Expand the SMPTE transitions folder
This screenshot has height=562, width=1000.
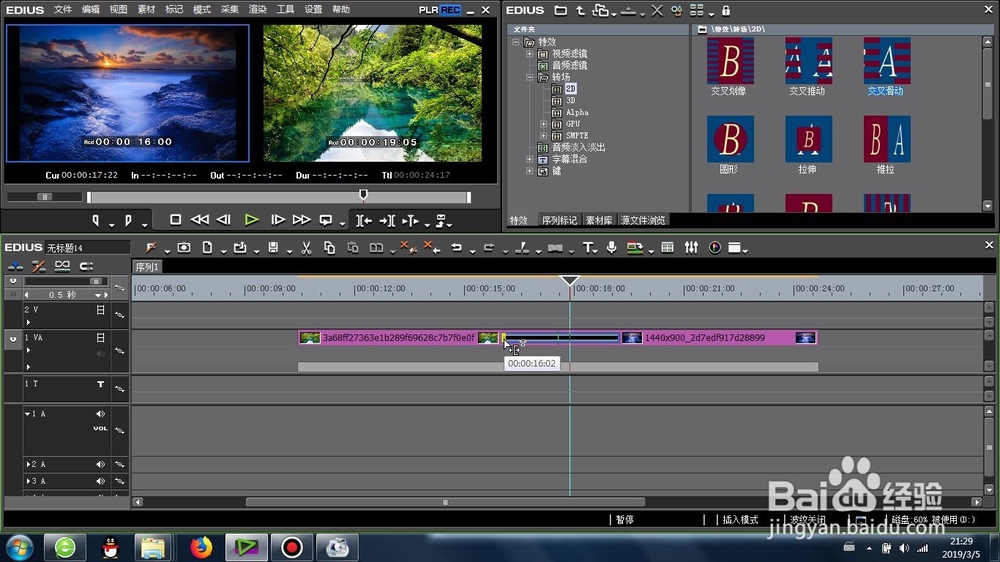click(543, 135)
